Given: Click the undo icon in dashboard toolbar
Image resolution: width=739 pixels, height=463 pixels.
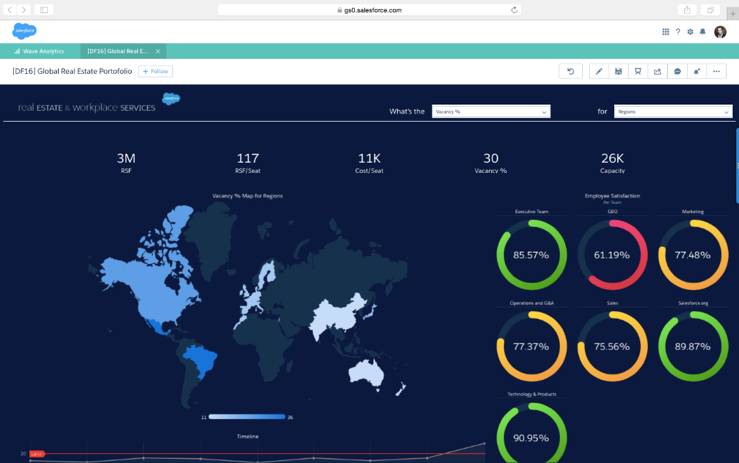Looking at the screenshot, I should click(571, 72).
